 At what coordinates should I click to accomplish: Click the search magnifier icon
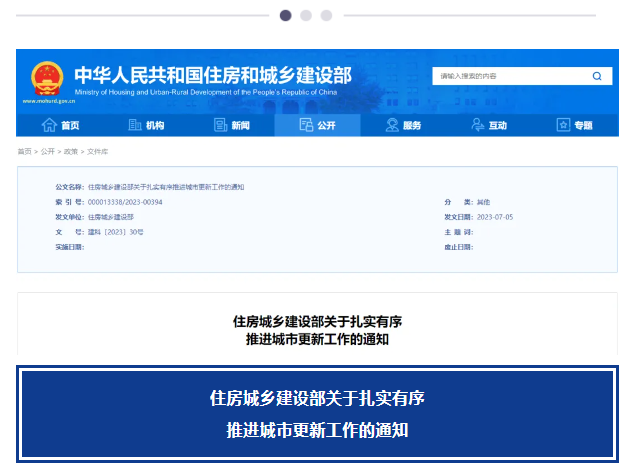(x=597, y=76)
